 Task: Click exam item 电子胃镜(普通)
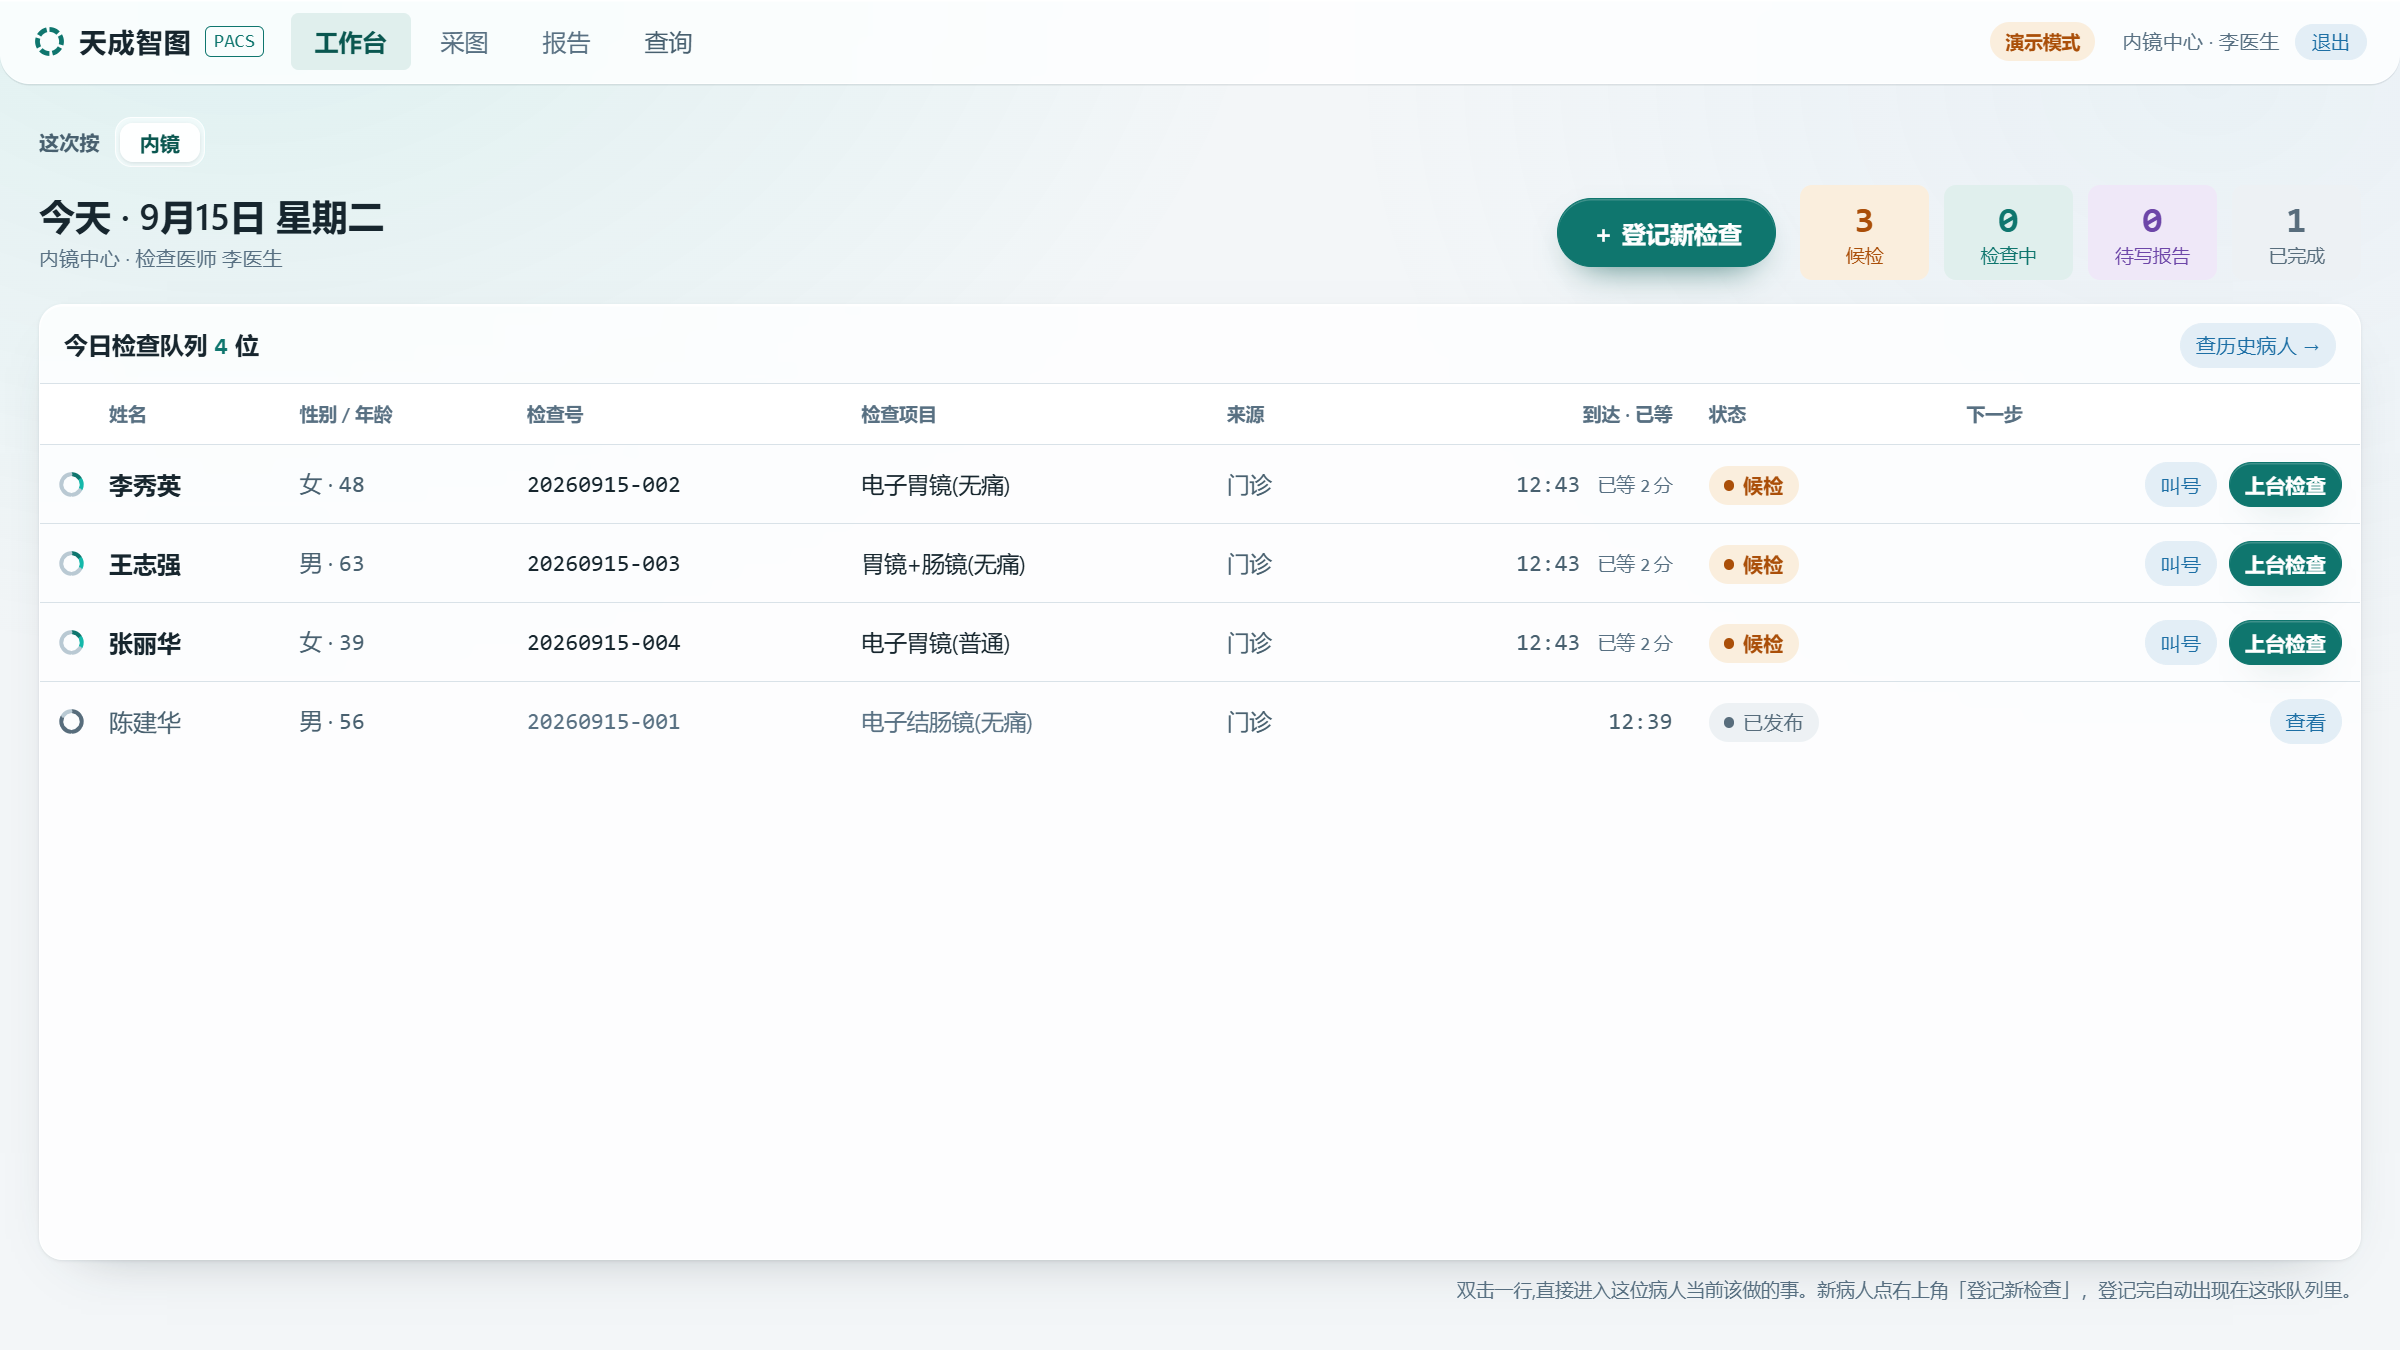pyautogui.click(x=936, y=643)
